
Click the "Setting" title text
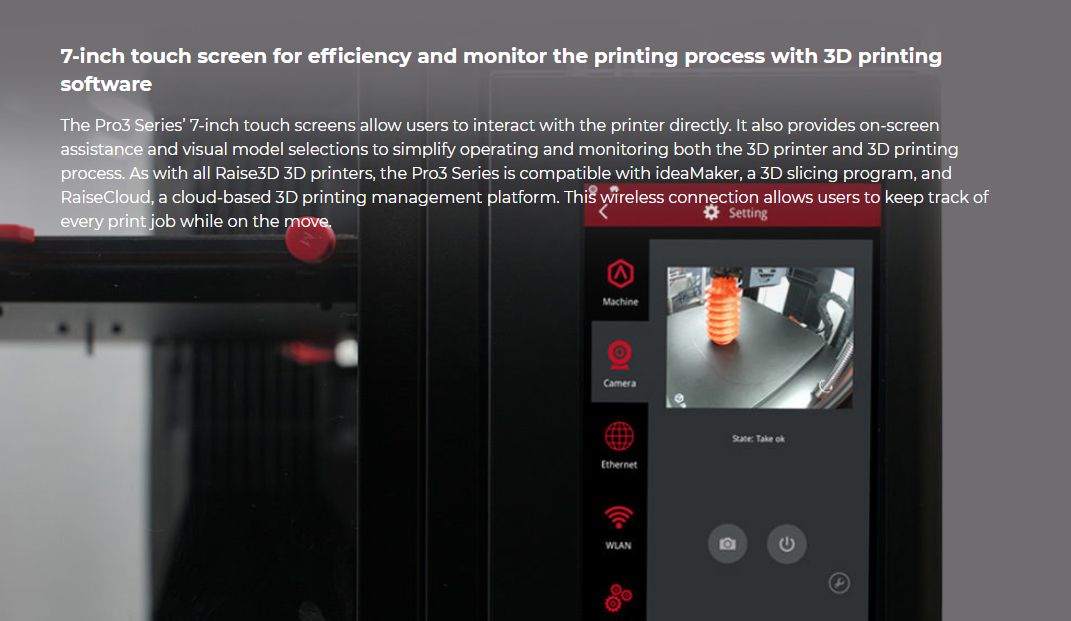(748, 213)
